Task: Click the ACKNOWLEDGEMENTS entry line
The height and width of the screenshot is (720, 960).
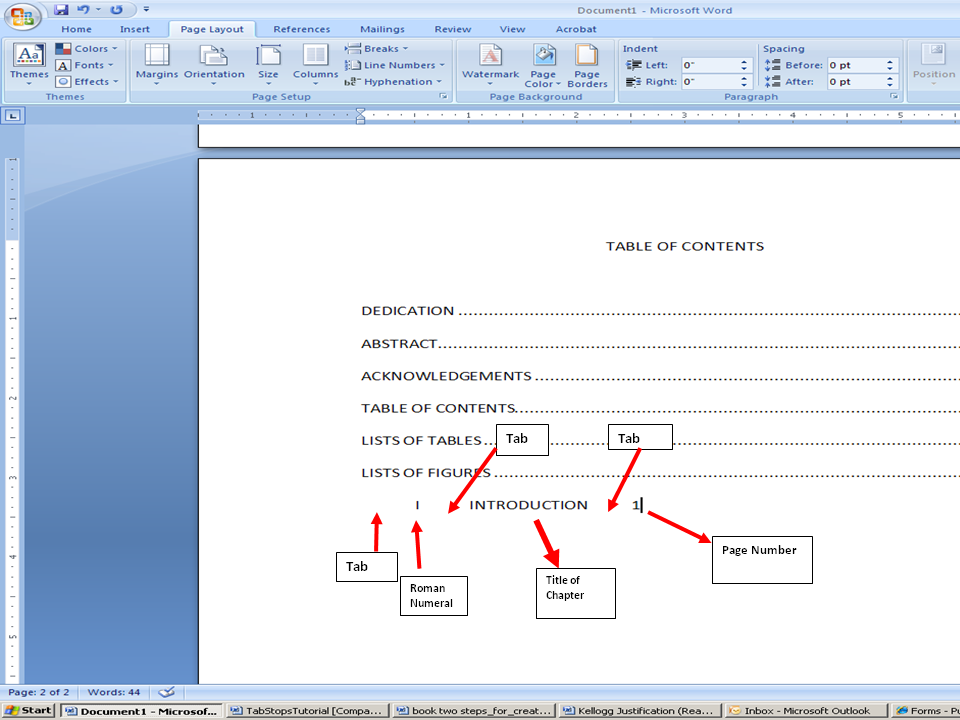Action: [660, 376]
